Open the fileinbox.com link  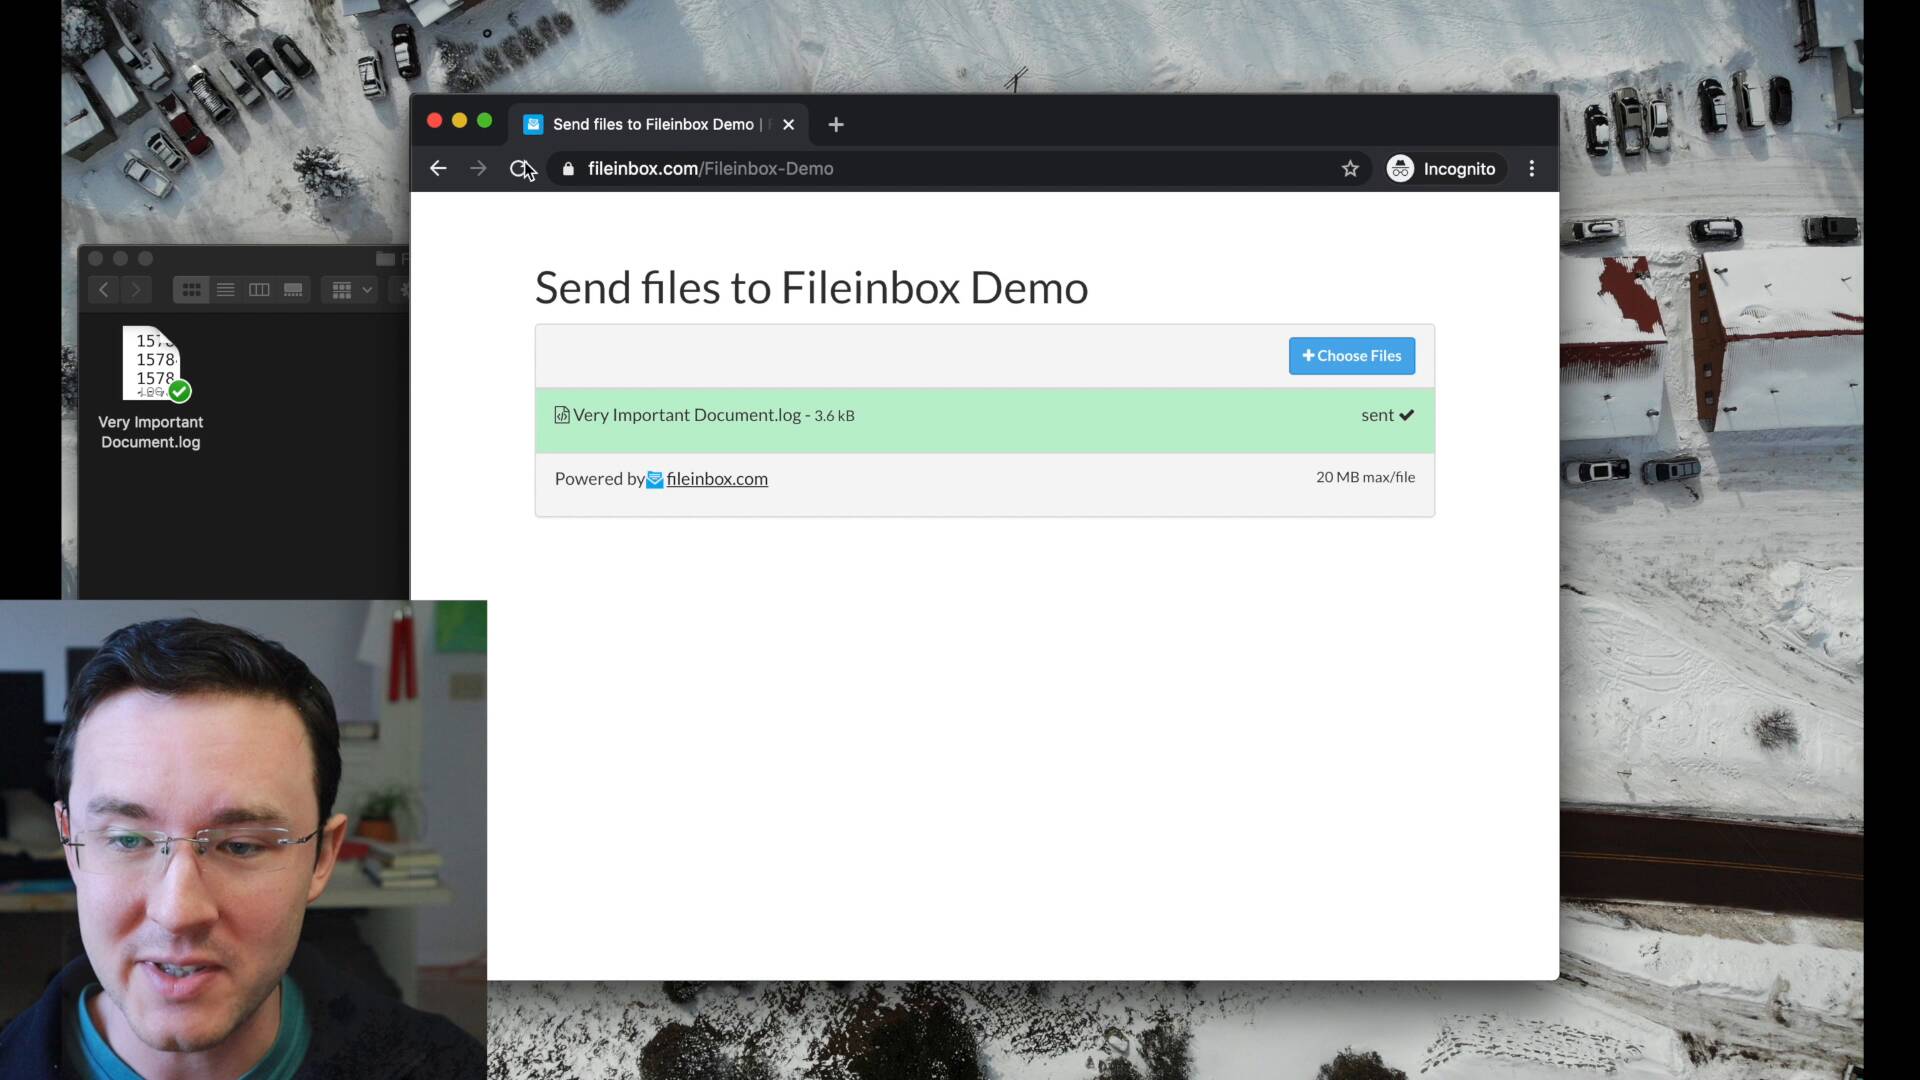tap(717, 479)
